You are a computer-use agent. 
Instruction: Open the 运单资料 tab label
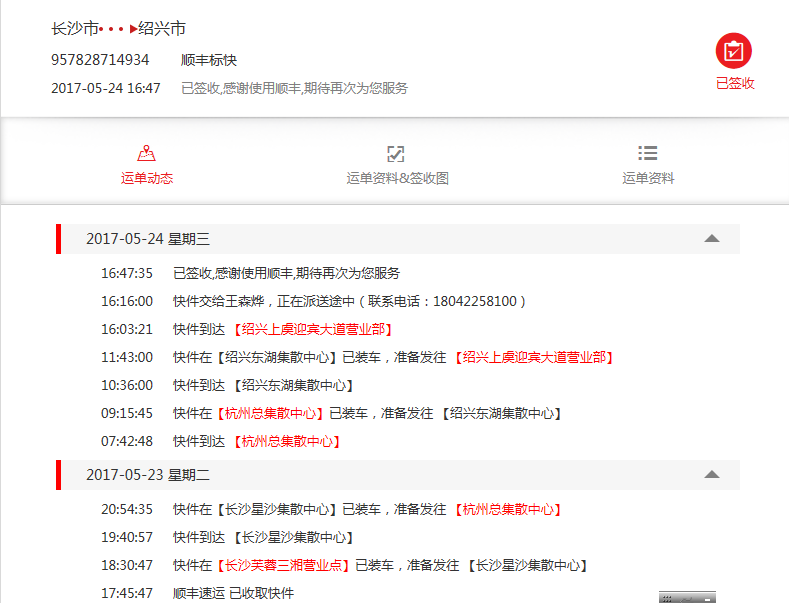tap(648, 178)
